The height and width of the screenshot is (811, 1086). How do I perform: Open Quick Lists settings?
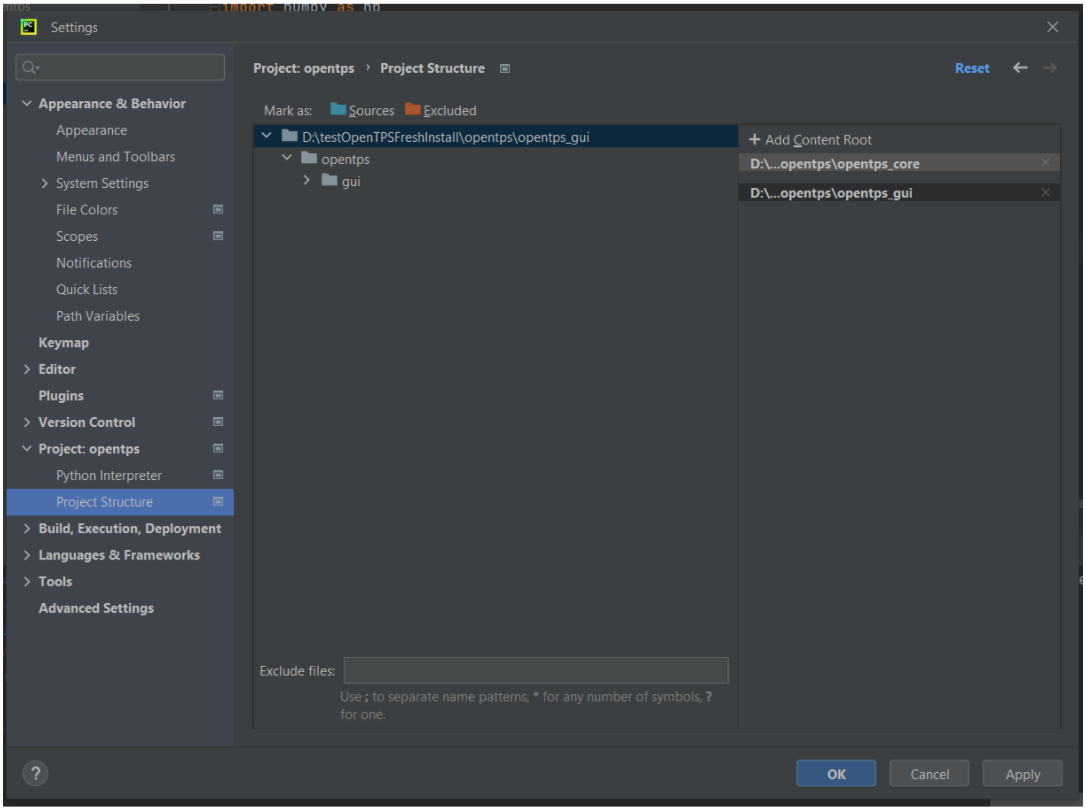click(x=87, y=289)
